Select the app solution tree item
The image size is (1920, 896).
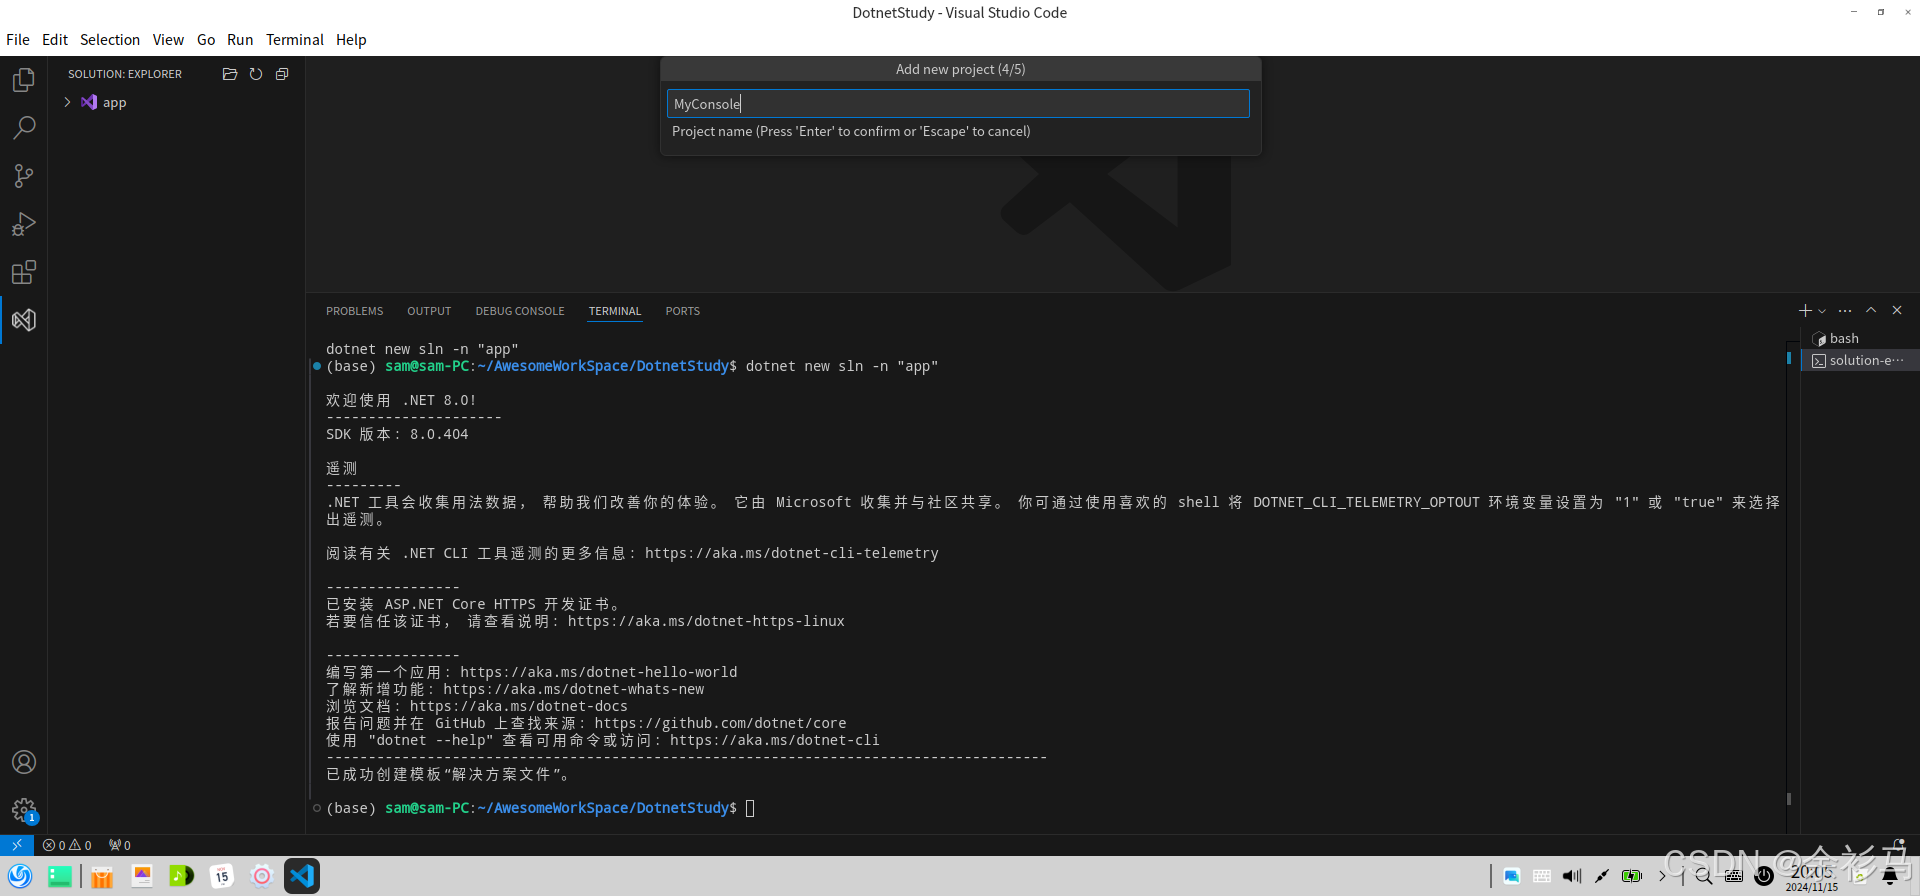pyautogui.click(x=176, y=102)
